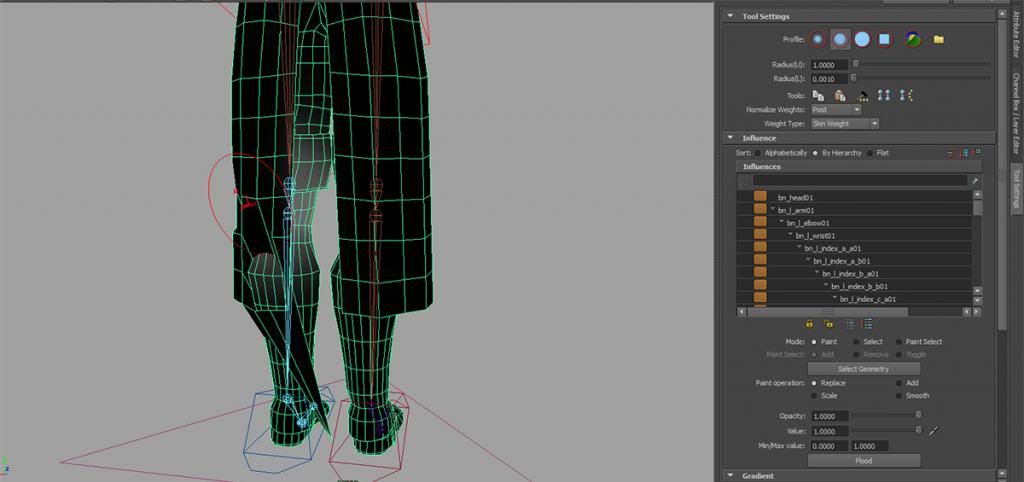Image resolution: width=1024 pixels, height=482 pixels.
Task: Adjust the Opacity slider handle
Action: pyautogui.click(x=918, y=415)
